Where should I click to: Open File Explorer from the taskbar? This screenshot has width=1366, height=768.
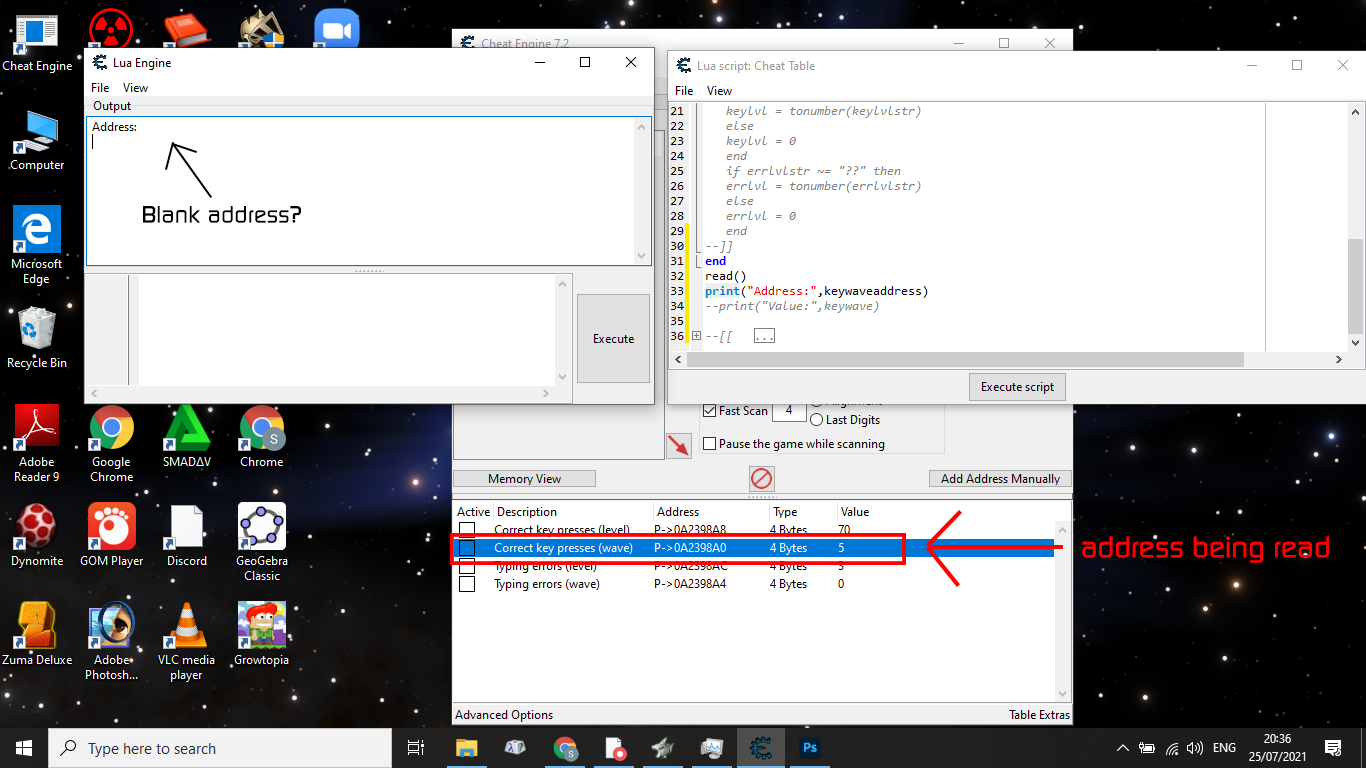(x=467, y=747)
